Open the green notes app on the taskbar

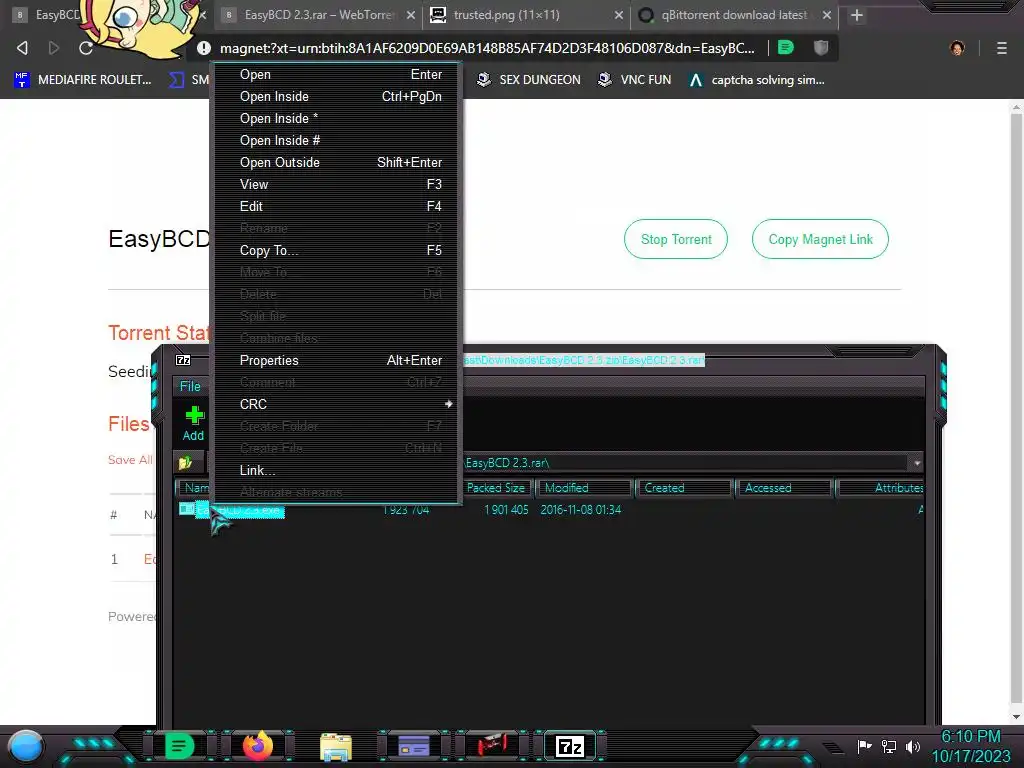(179, 746)
